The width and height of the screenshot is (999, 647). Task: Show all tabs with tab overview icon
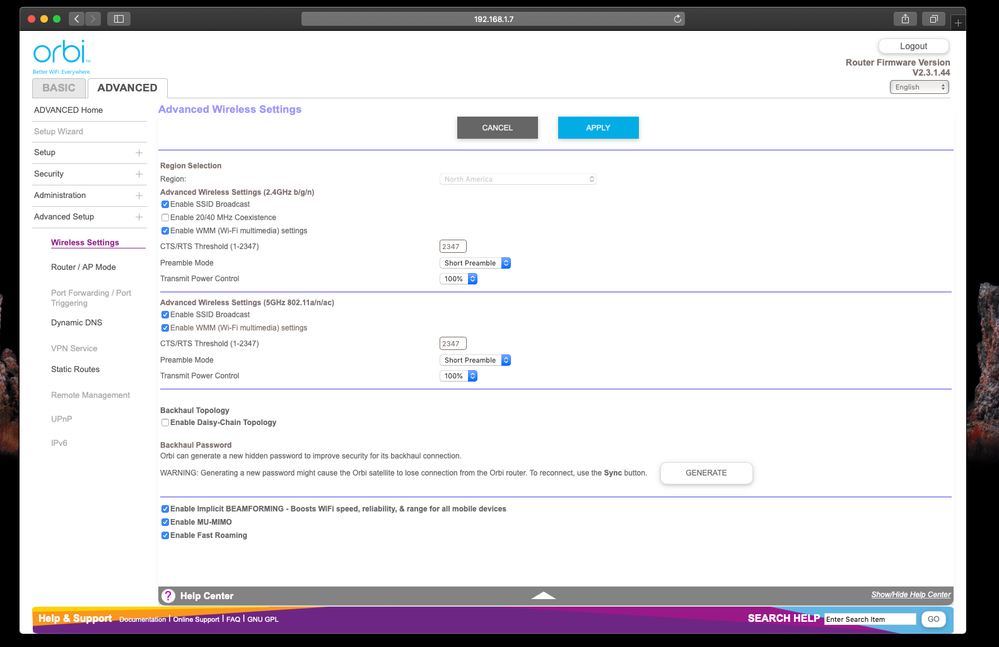933,19
